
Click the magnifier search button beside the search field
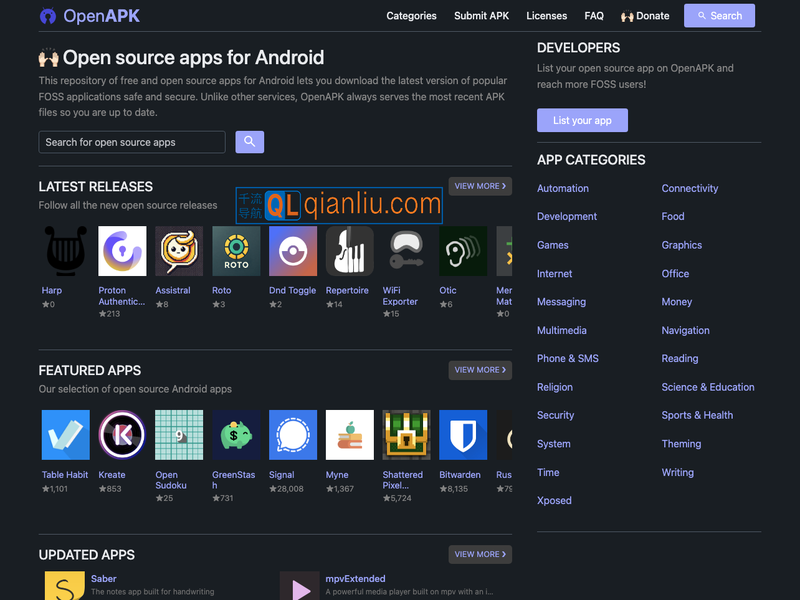click(250, 142)
